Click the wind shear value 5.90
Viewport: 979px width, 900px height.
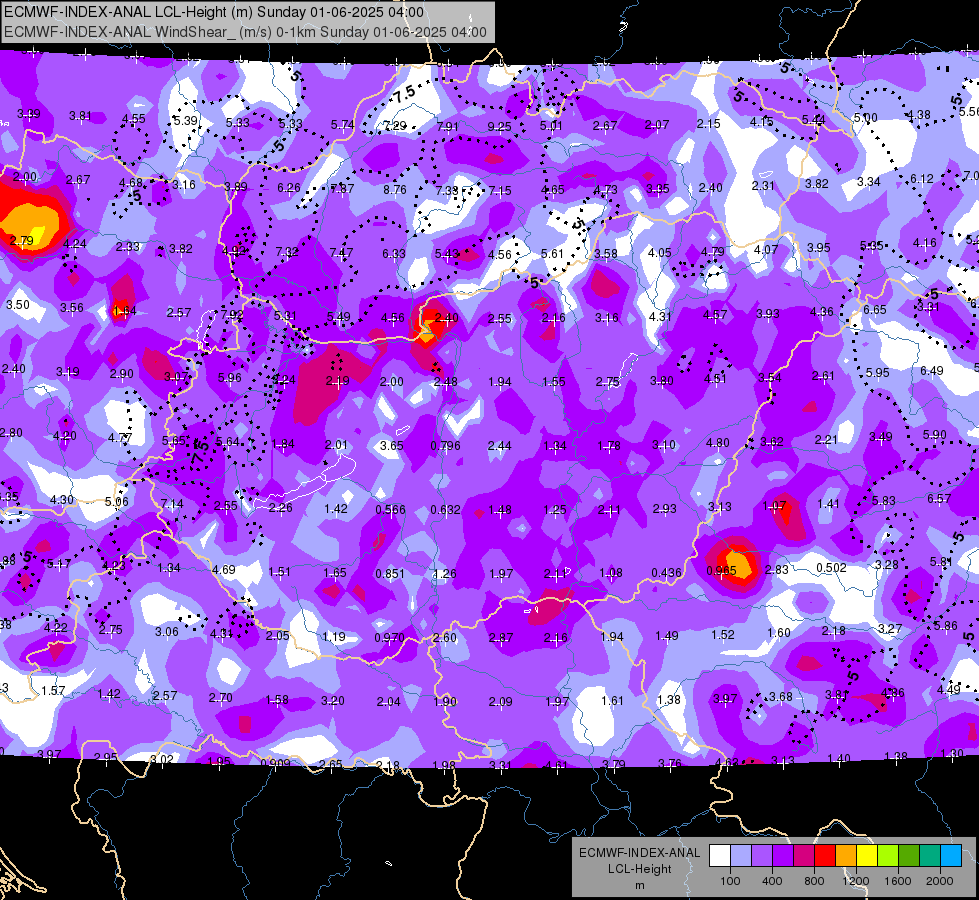[x=935, y=435]
